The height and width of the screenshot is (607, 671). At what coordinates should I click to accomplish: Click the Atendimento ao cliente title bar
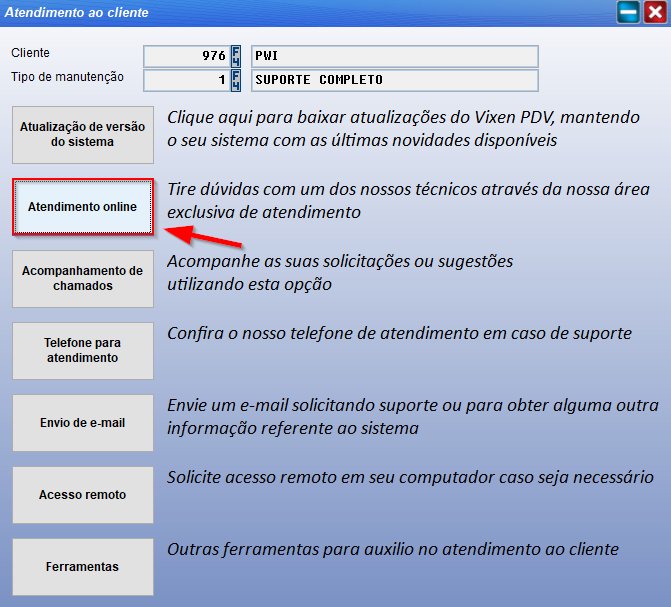300,13
